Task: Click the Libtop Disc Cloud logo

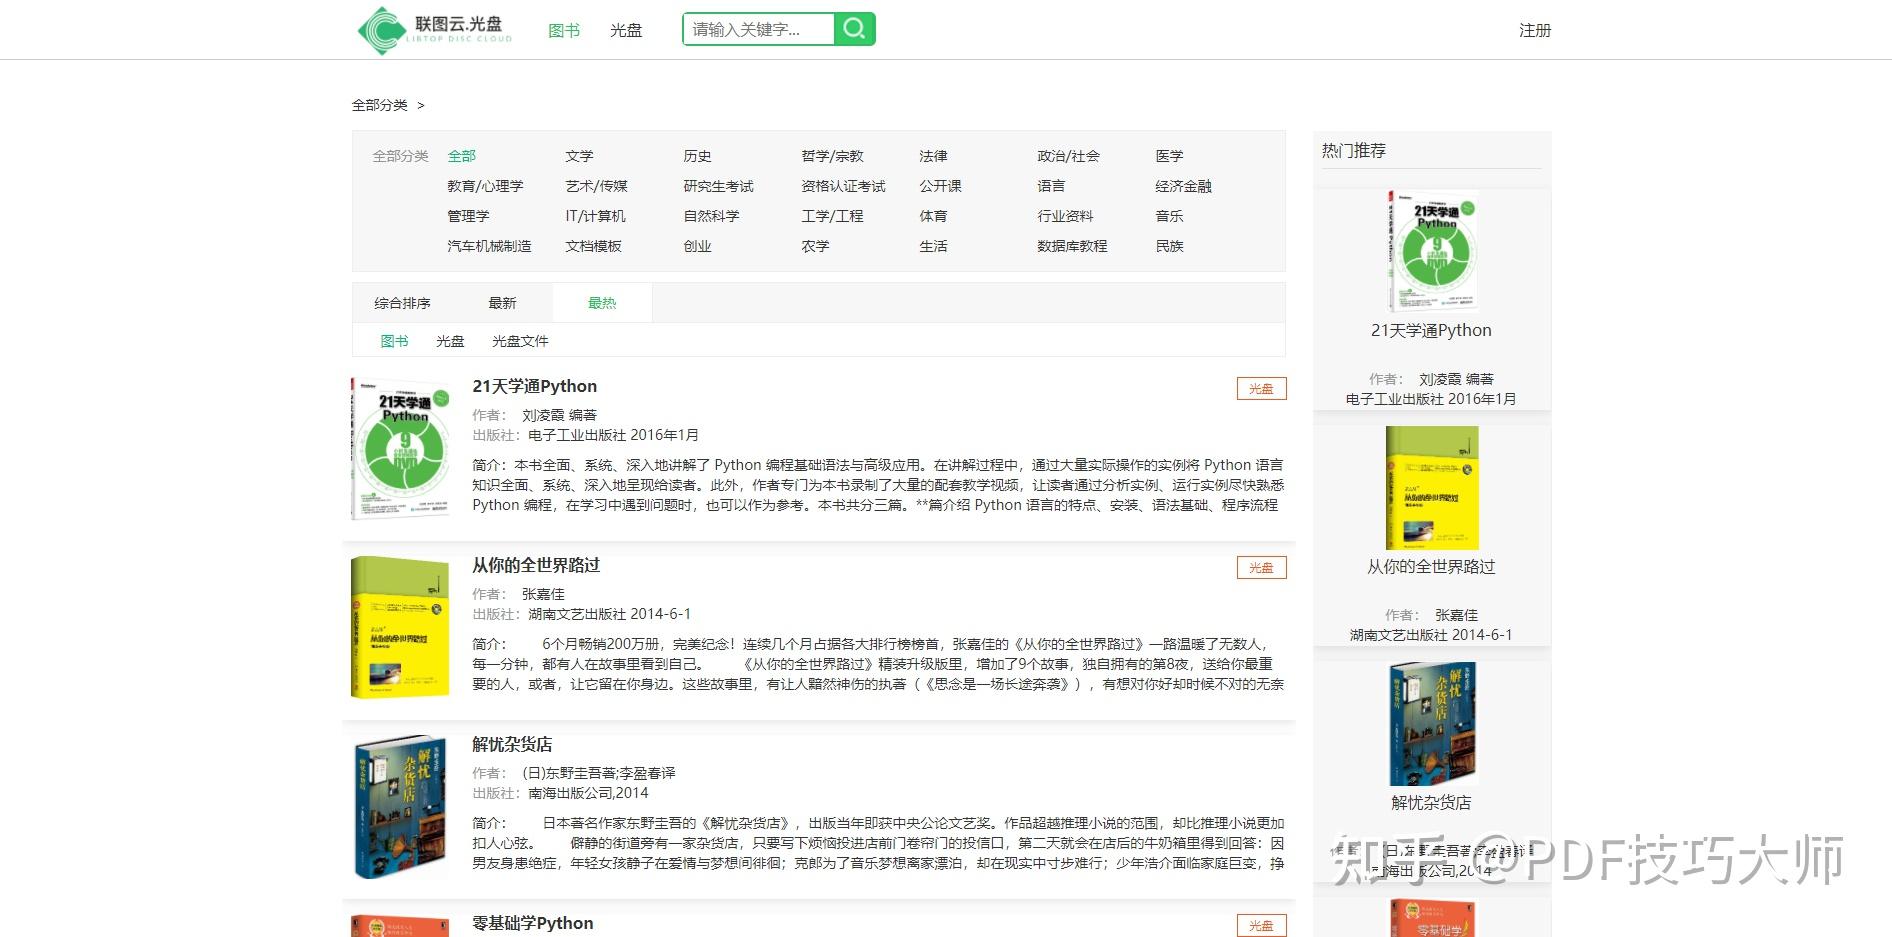Action: pyautogui.click(x=435, y=30)
